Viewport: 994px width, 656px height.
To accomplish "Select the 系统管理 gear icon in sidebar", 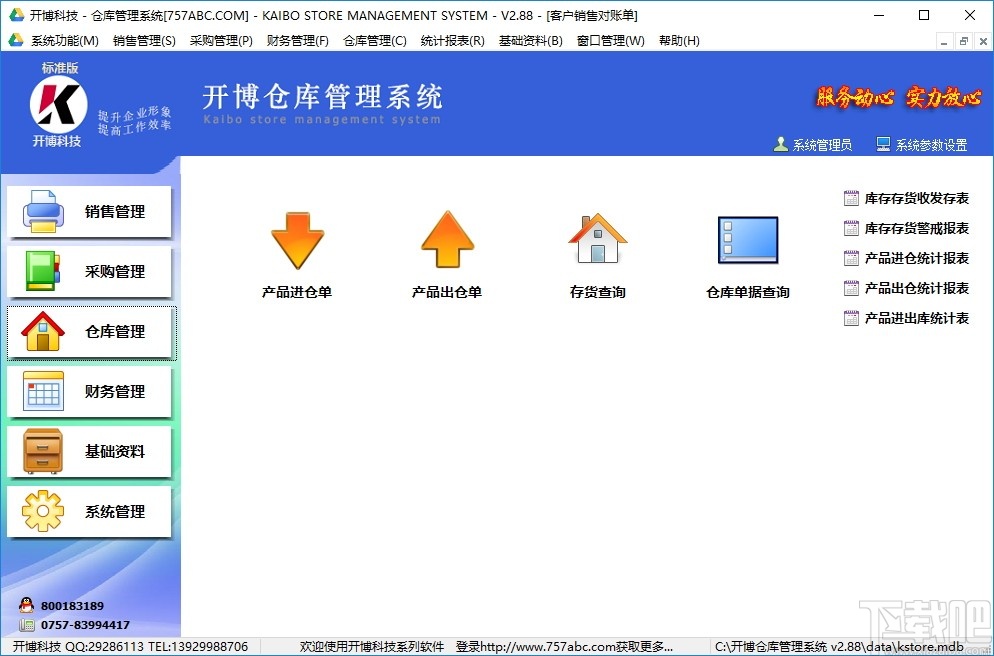I will 38,512.
